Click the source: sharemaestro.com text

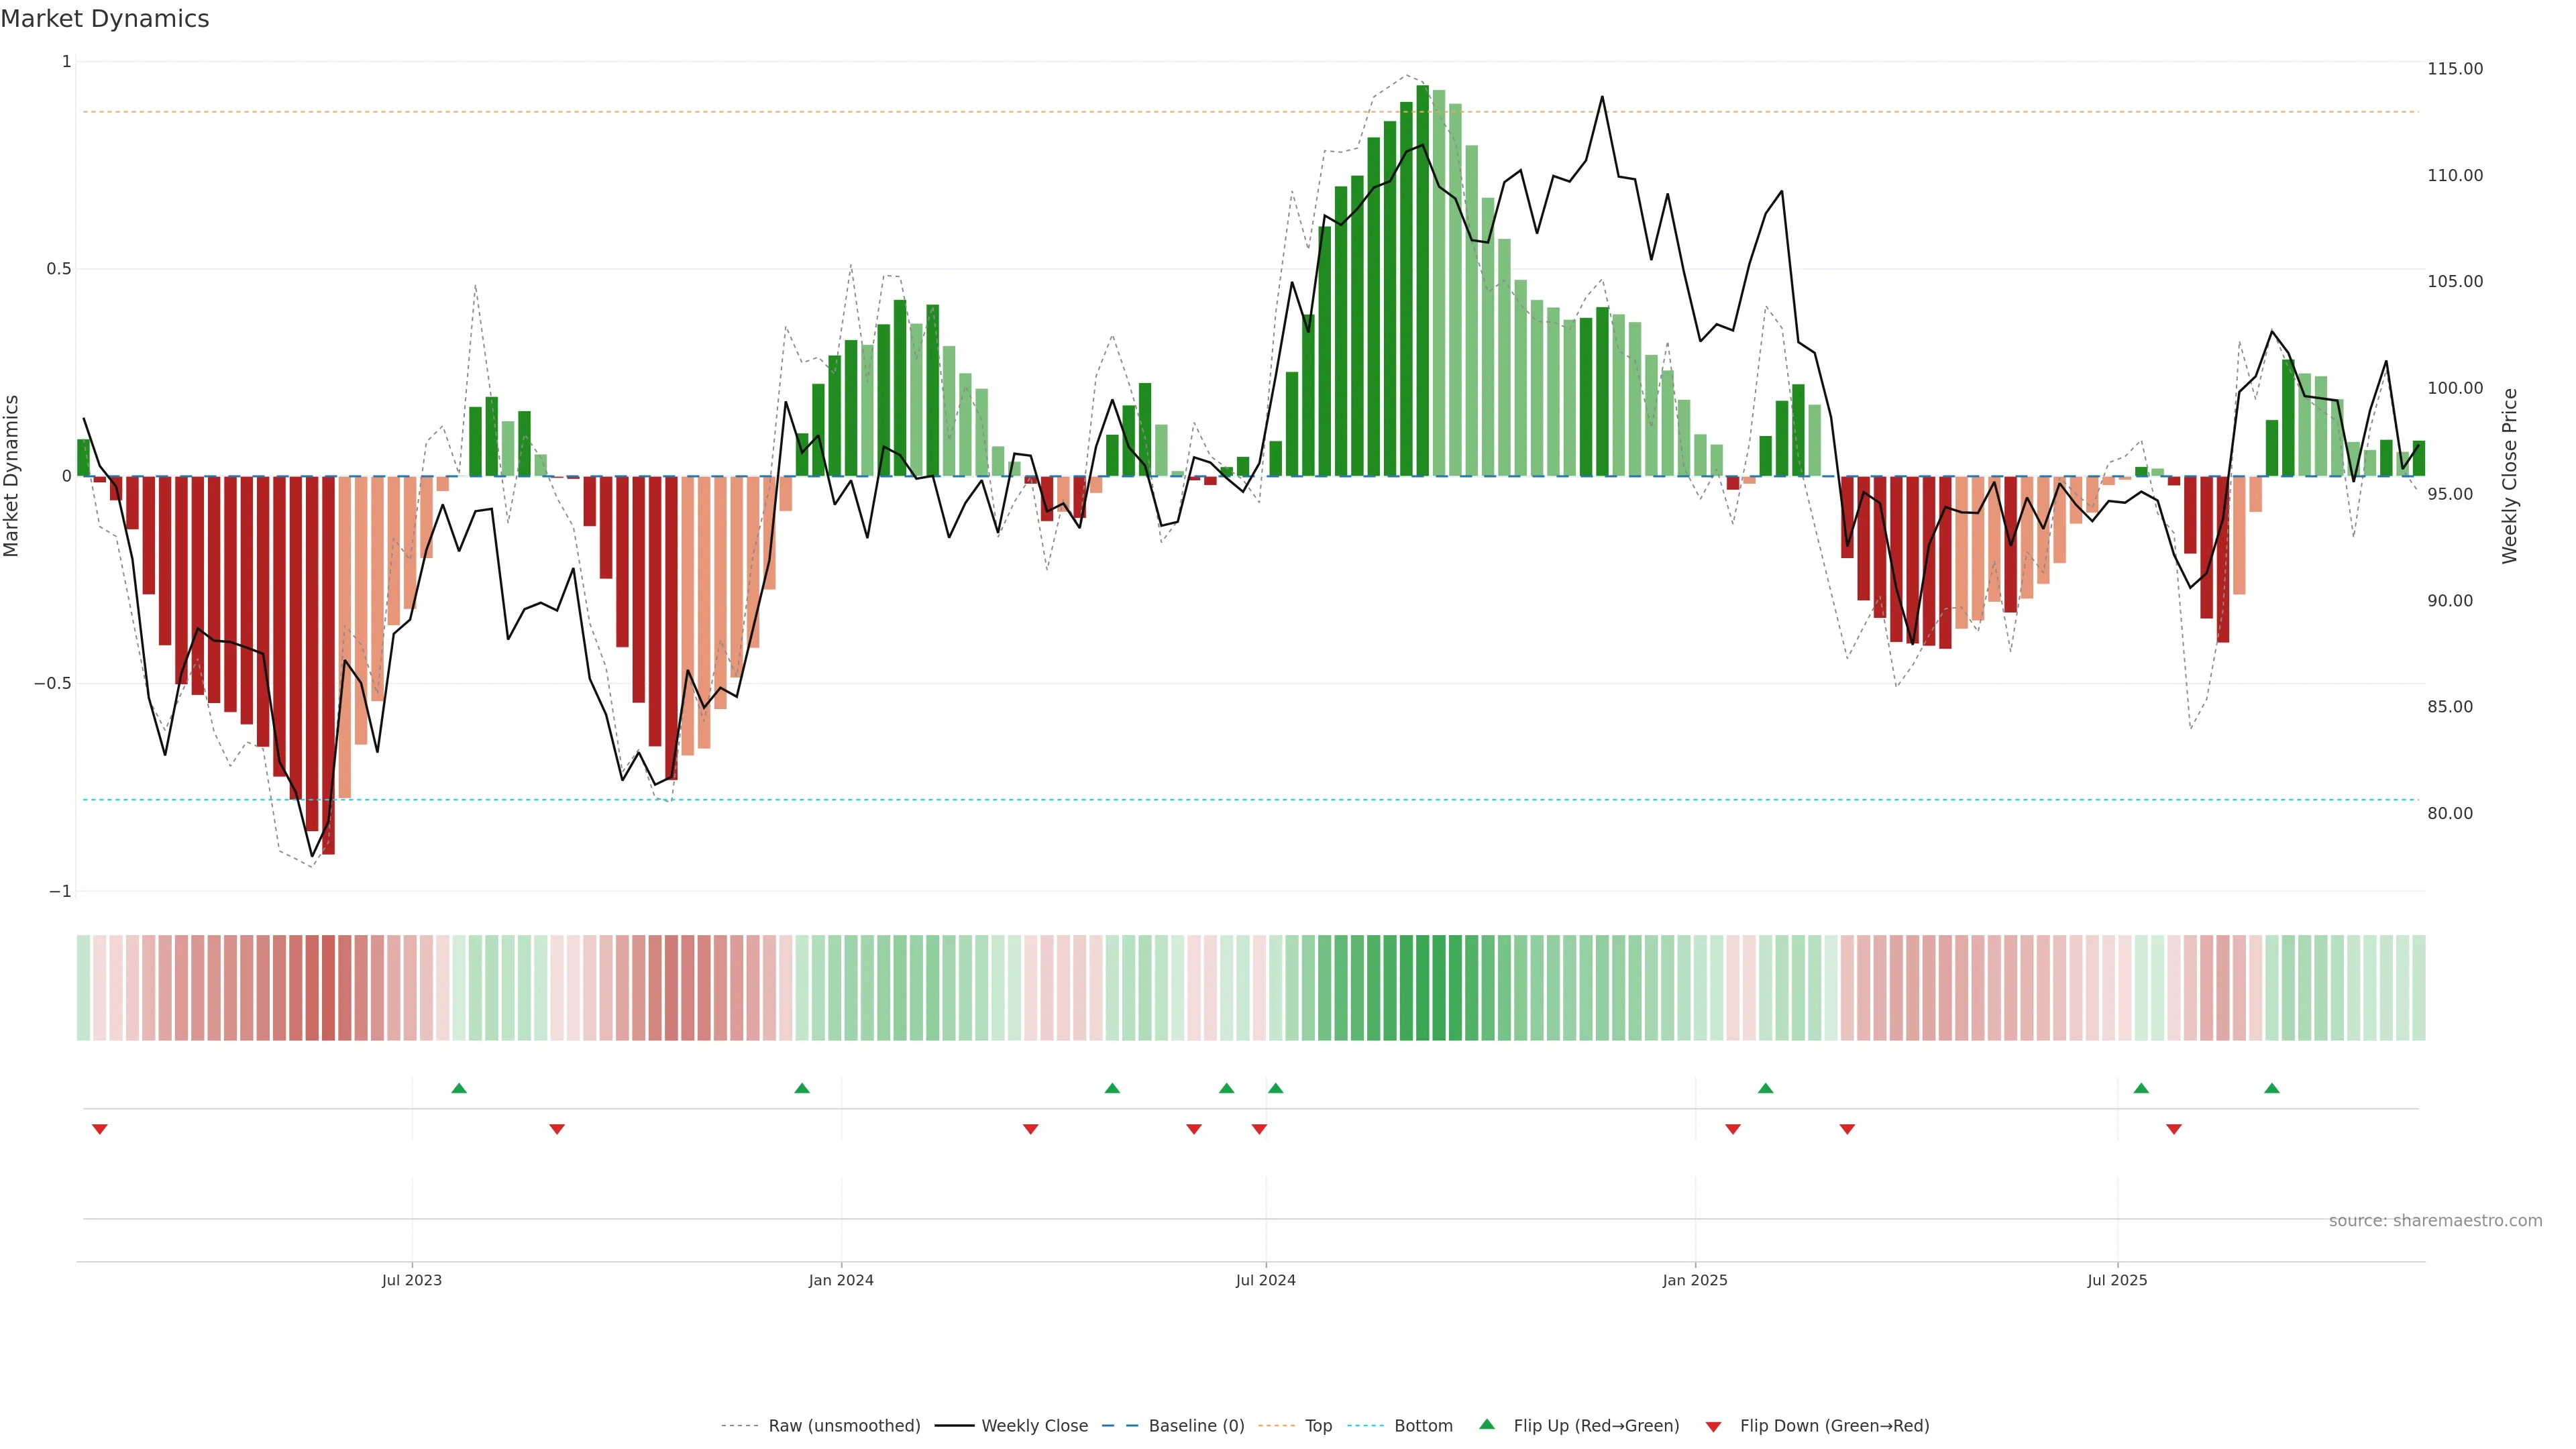[2435, 1221]
